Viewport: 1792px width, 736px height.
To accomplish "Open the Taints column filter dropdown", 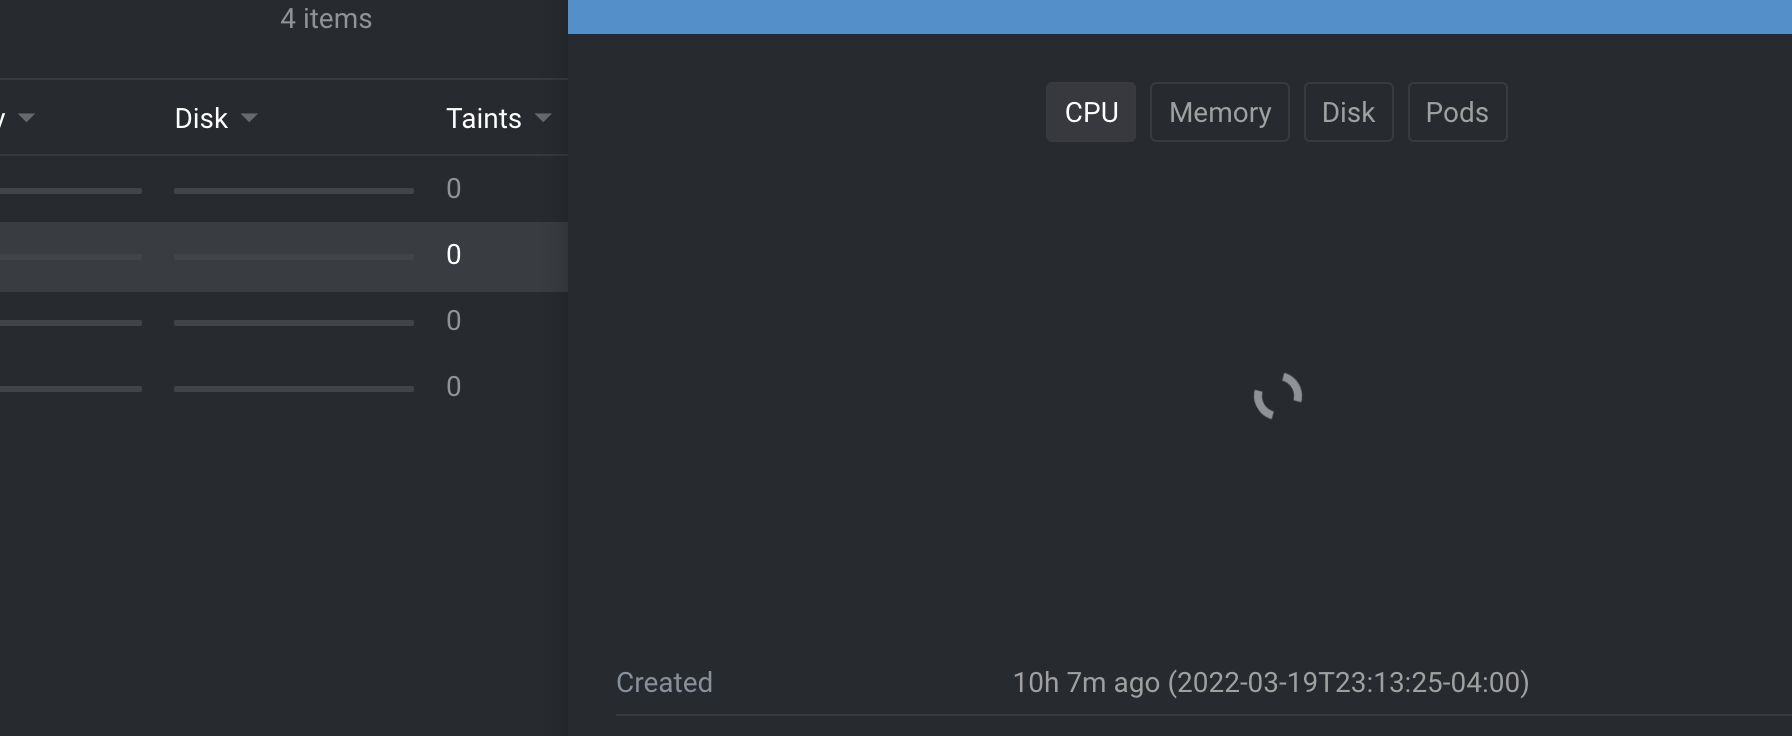I will tap(543, 118).
